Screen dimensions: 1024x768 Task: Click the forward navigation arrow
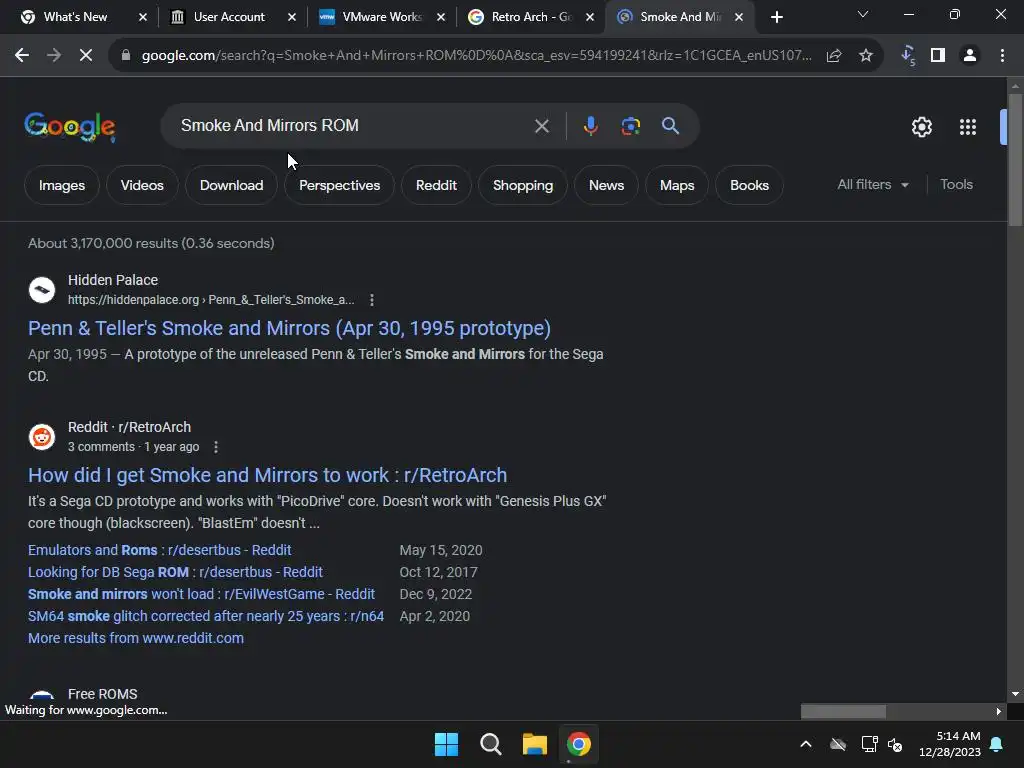coord(54,56)
